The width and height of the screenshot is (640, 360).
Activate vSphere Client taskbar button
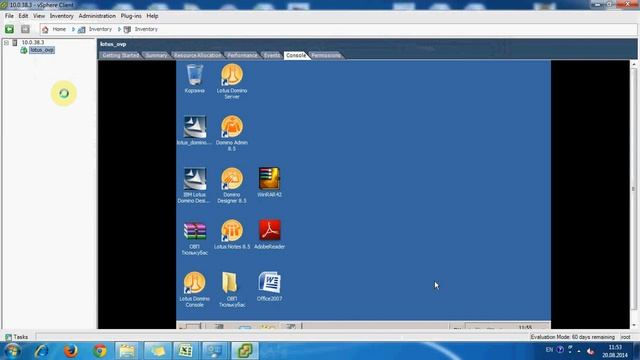pyautogui.click(x=245, y=351)
